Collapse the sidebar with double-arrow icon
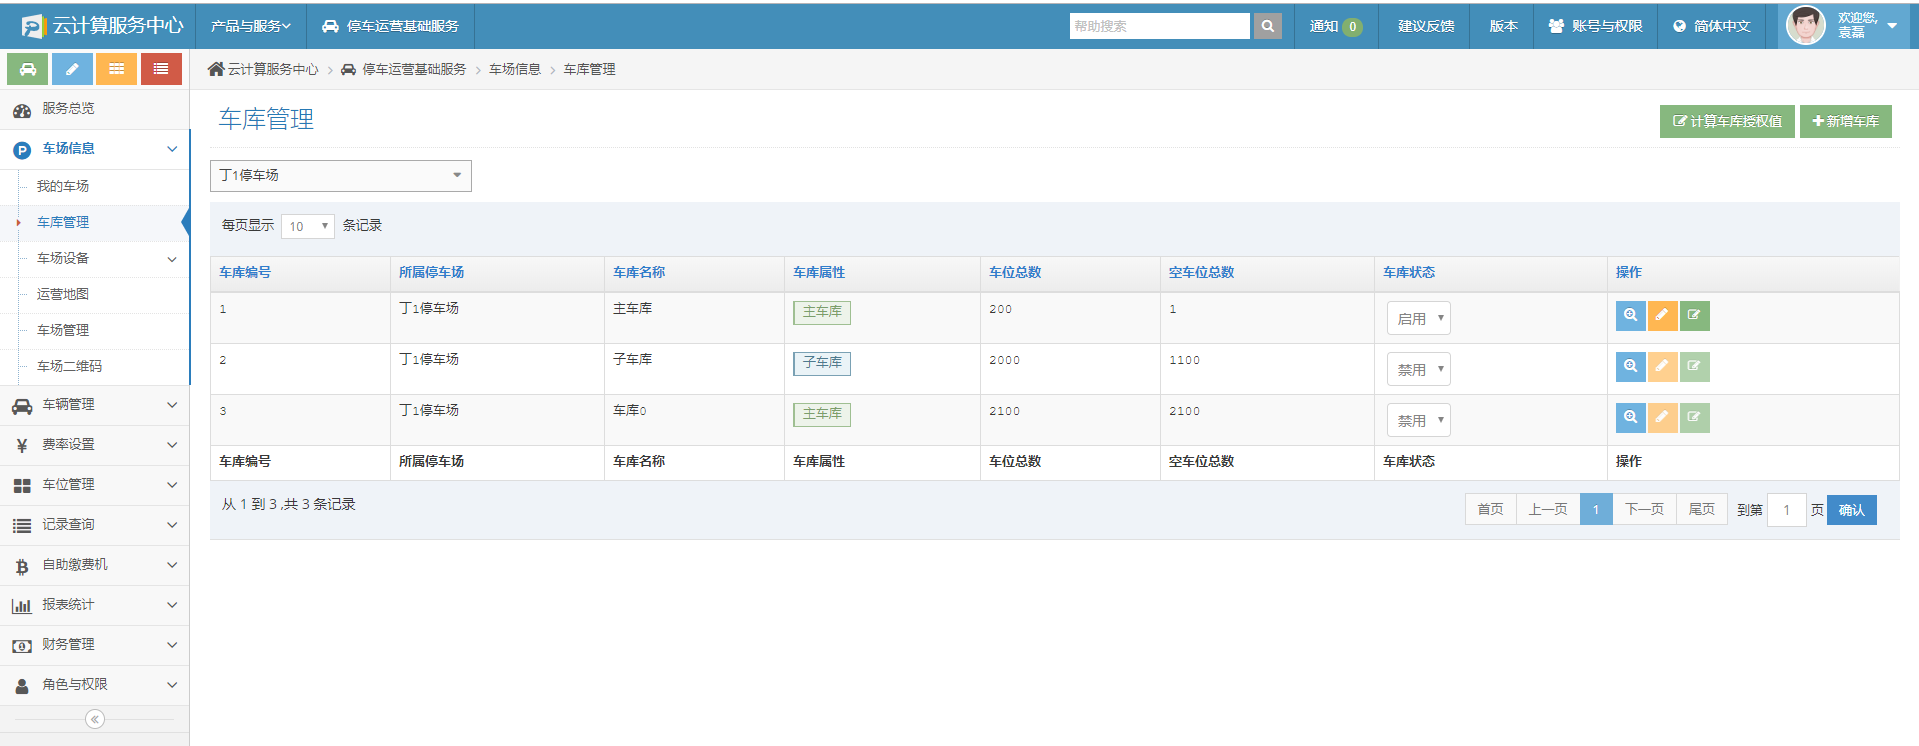Image resolution: width=1919 pixels, height=746 pixels. click(x=95, y=719)
